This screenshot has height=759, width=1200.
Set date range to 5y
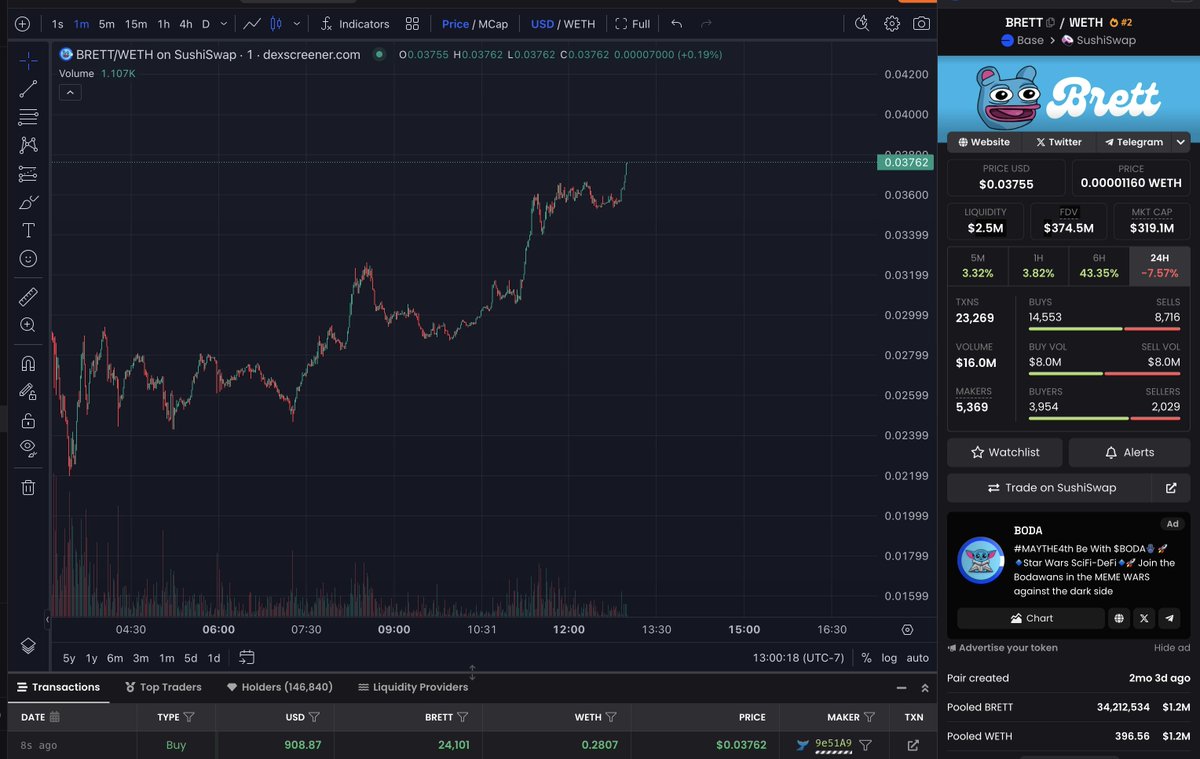(69, 658)
